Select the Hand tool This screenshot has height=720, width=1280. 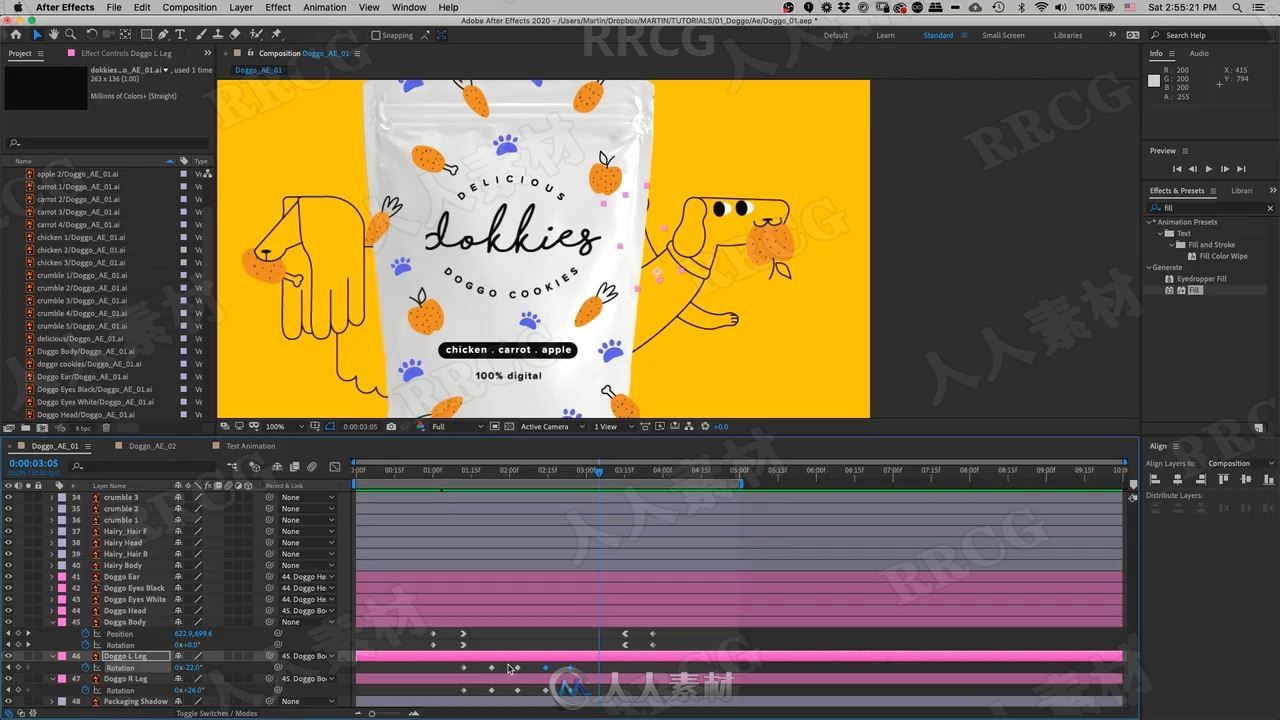click(x=54, y=34)
